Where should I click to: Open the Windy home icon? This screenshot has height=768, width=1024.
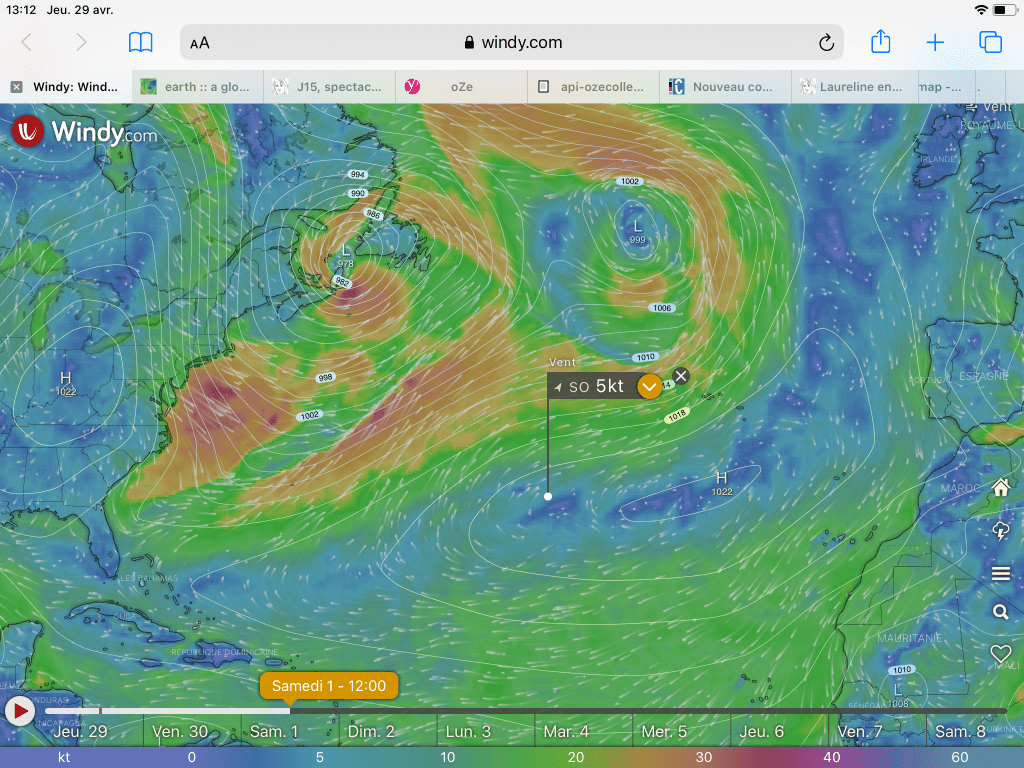[x=1000, y=488]
